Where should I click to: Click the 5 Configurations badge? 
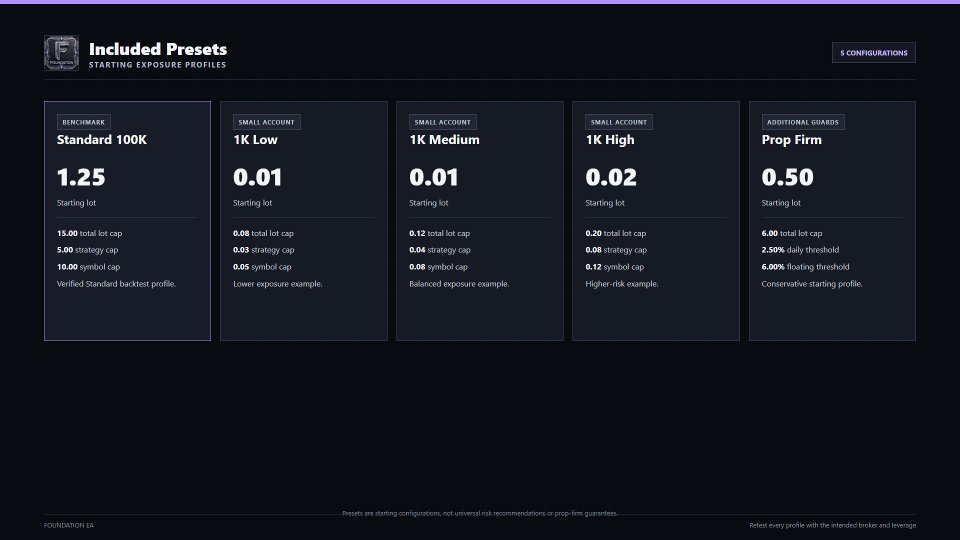point(874,53)
